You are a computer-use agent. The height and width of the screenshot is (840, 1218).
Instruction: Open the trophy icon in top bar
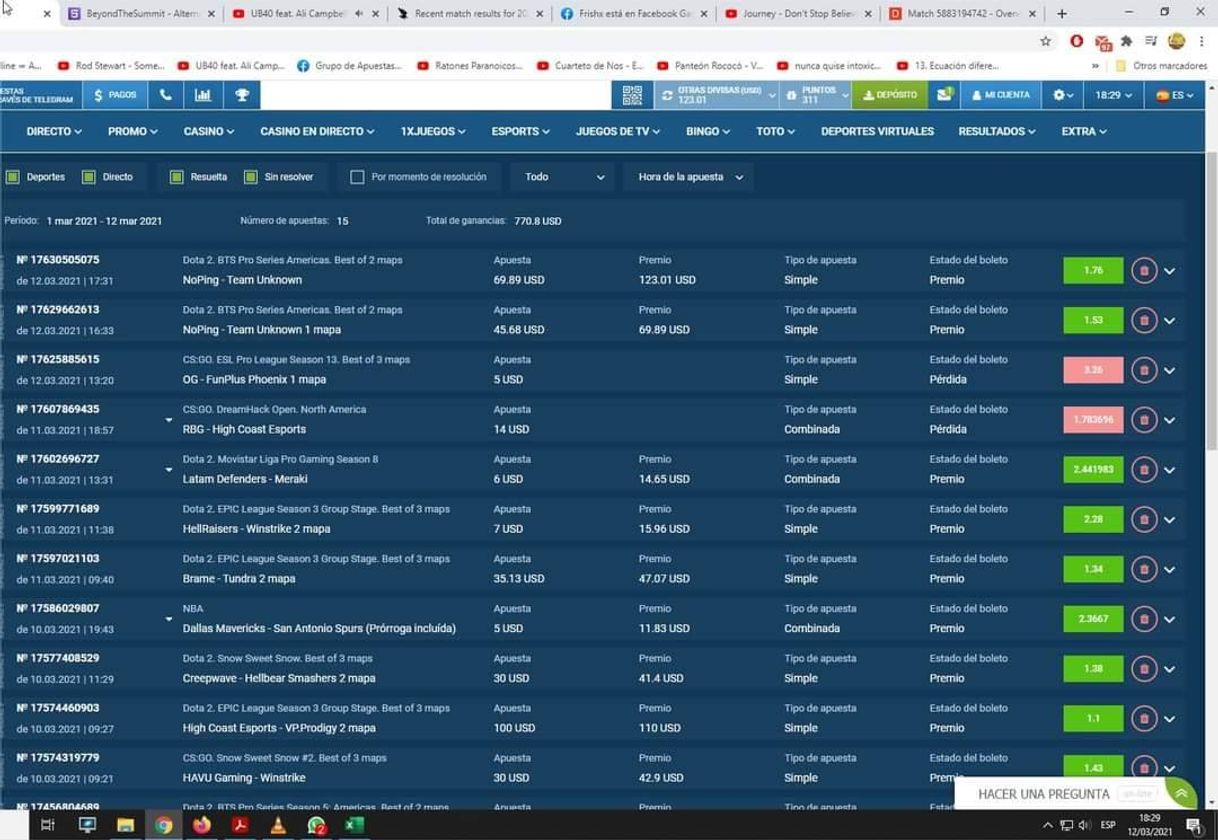pyautogui.click(x=242, y=95)
